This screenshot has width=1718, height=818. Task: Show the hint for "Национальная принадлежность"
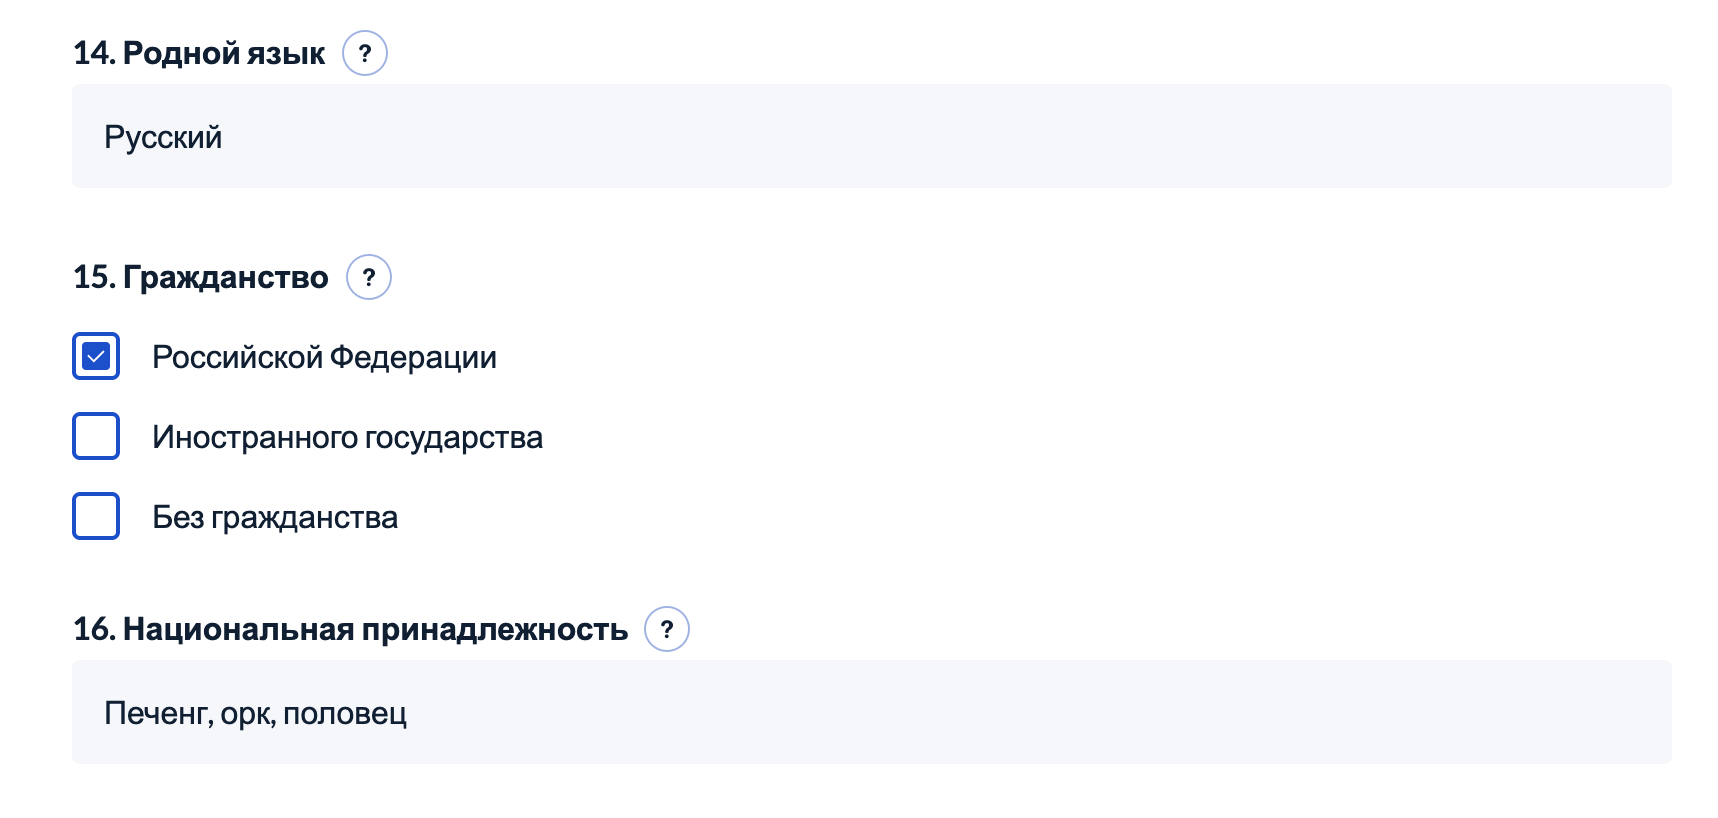667,629
